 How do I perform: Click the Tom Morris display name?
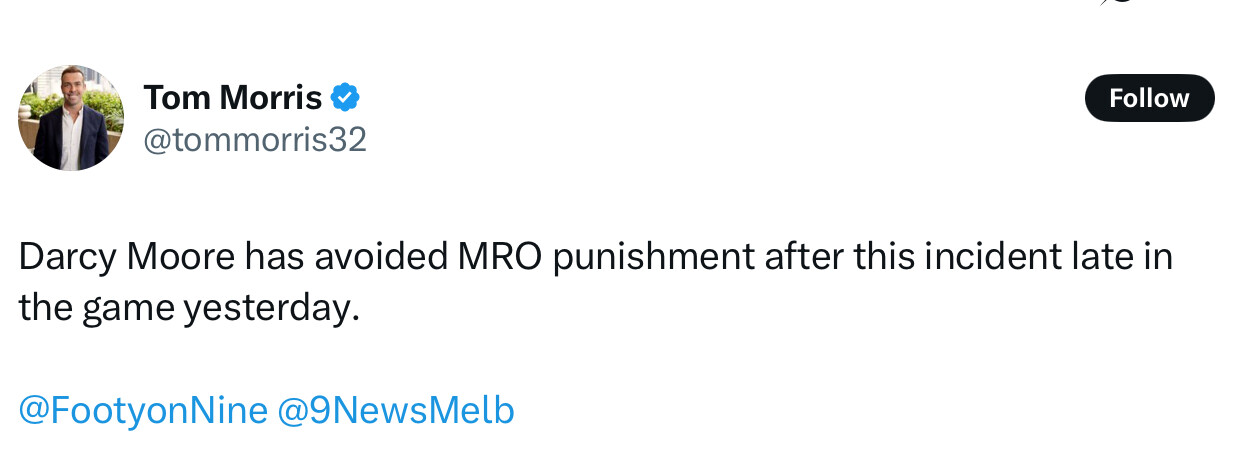pos(232,98)
